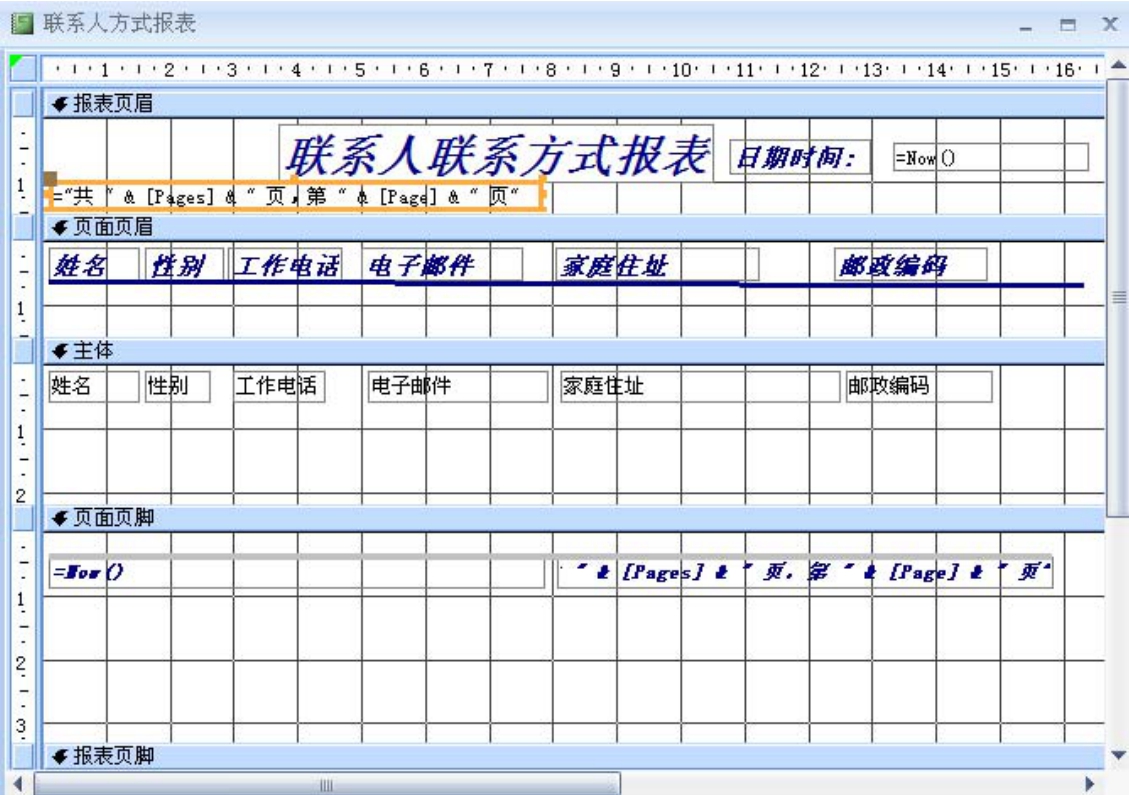Click the horizontal scrollbar thumb

pos(326,784)
